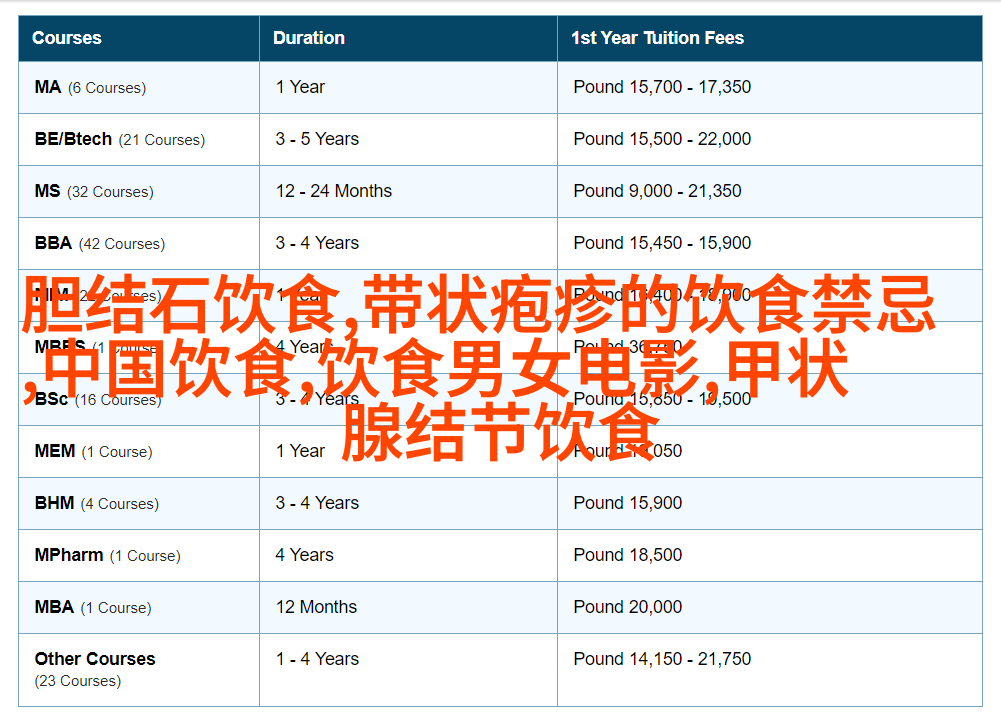Select the 12 - 24 Months duration cell
Image resolution: width=1001 pixels, height=720 pixels.
tap(334, 191)
